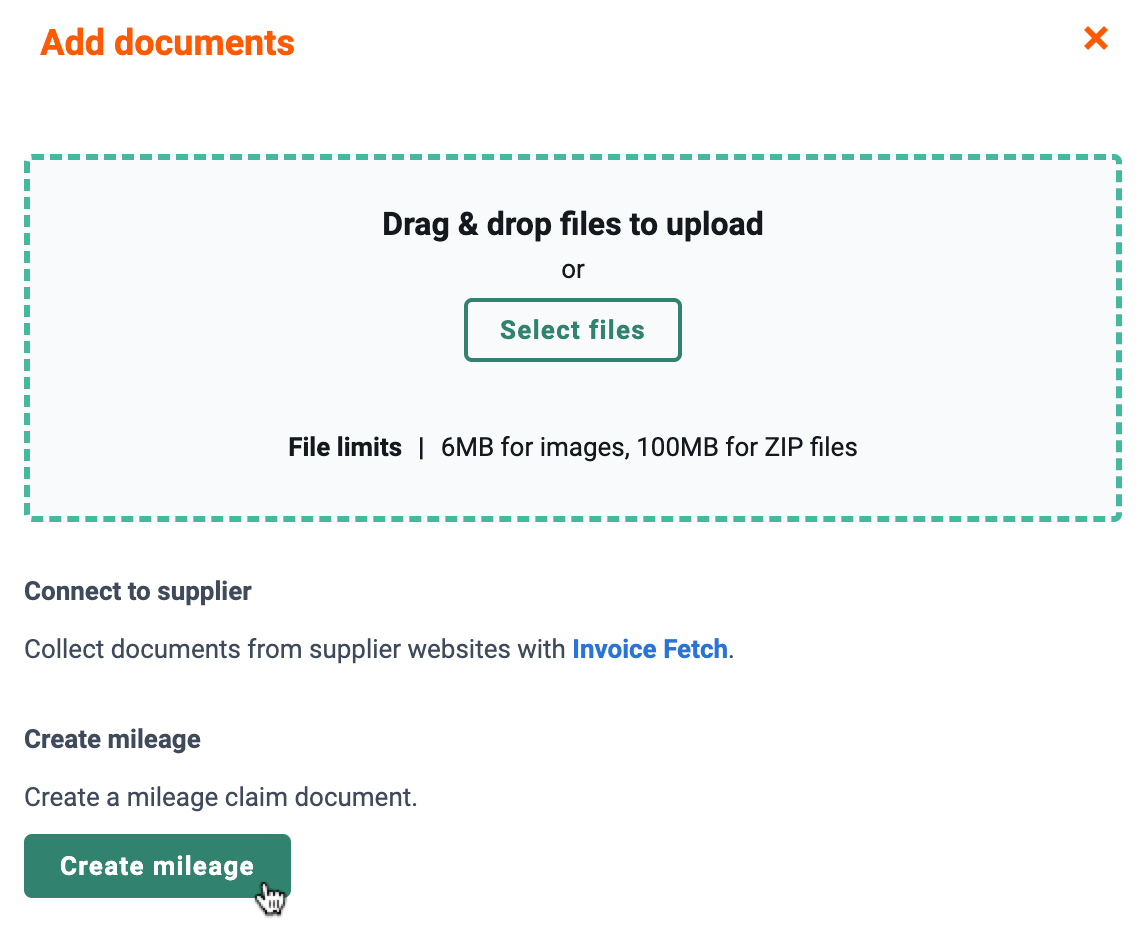The image size is (1147, 929).
Task: Click 'Create a mileage claim document.' text
Action: click(x=221, y=797)
